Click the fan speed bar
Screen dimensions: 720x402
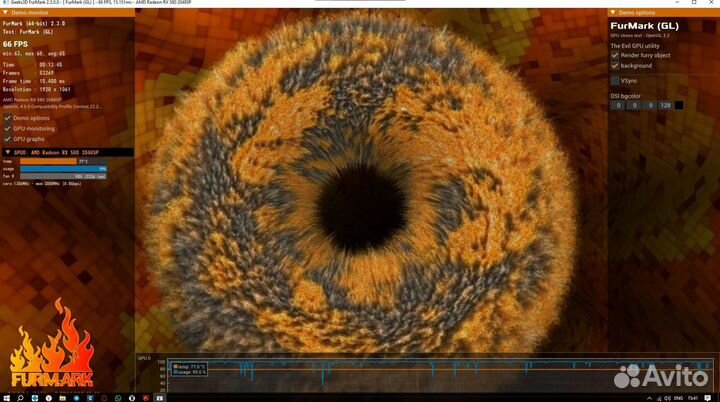coord(62,176)
